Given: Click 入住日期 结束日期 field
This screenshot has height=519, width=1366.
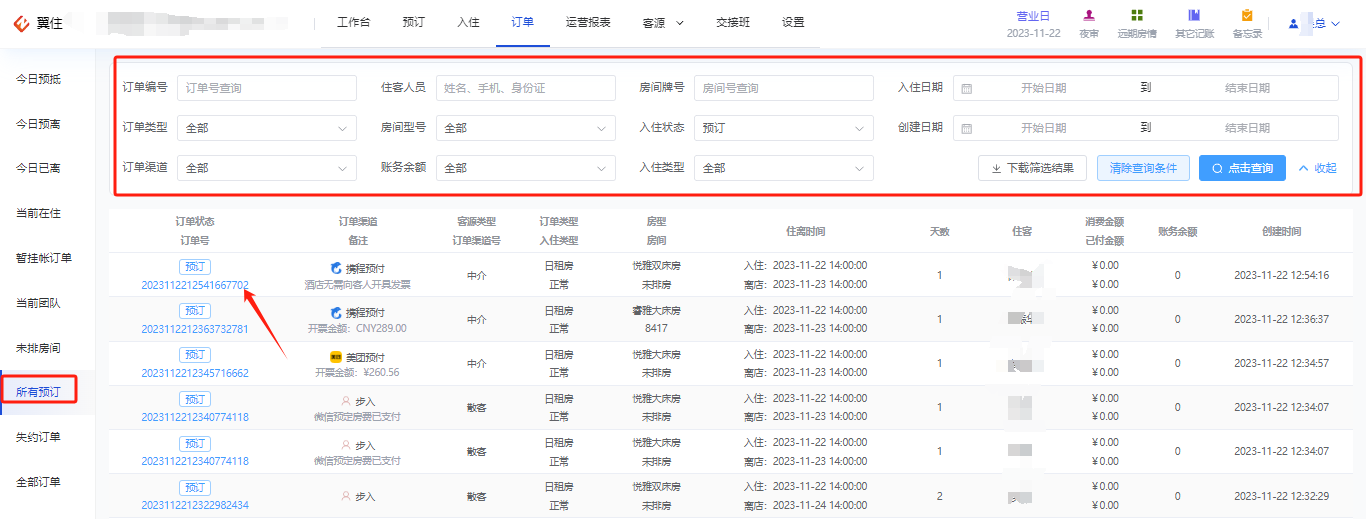Looking at the screenshot, I should click(1247, 88).
